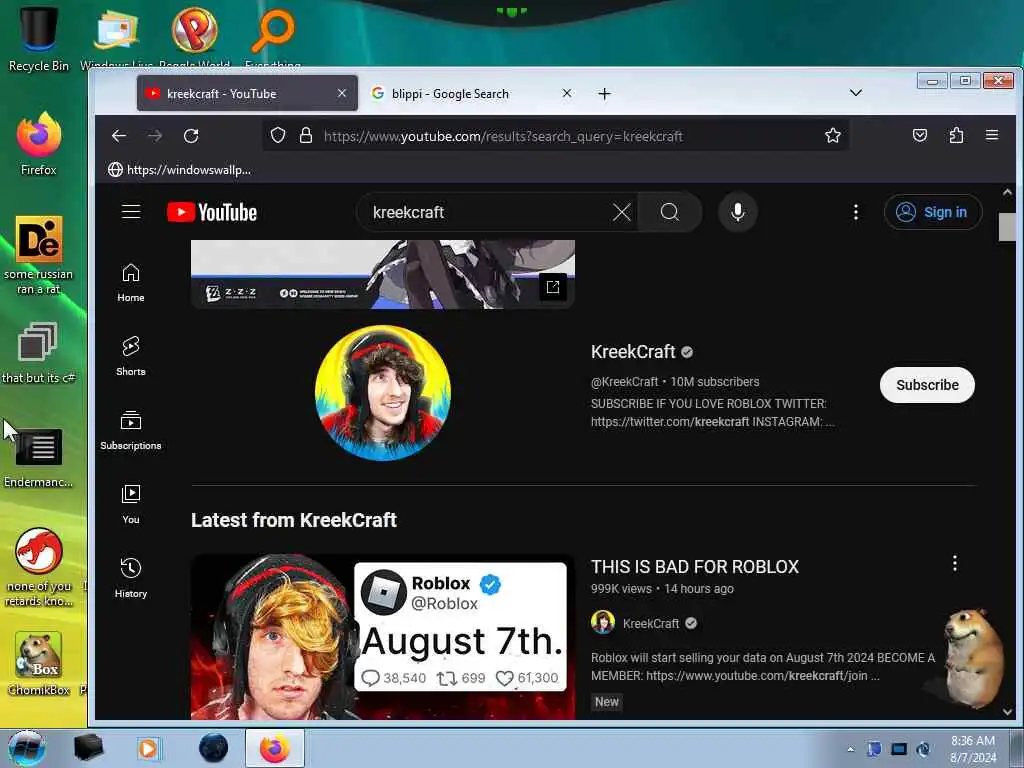Open the You section in the sidebar
The width and height of the screenshot is (1024, 768).
click(131, 505)
